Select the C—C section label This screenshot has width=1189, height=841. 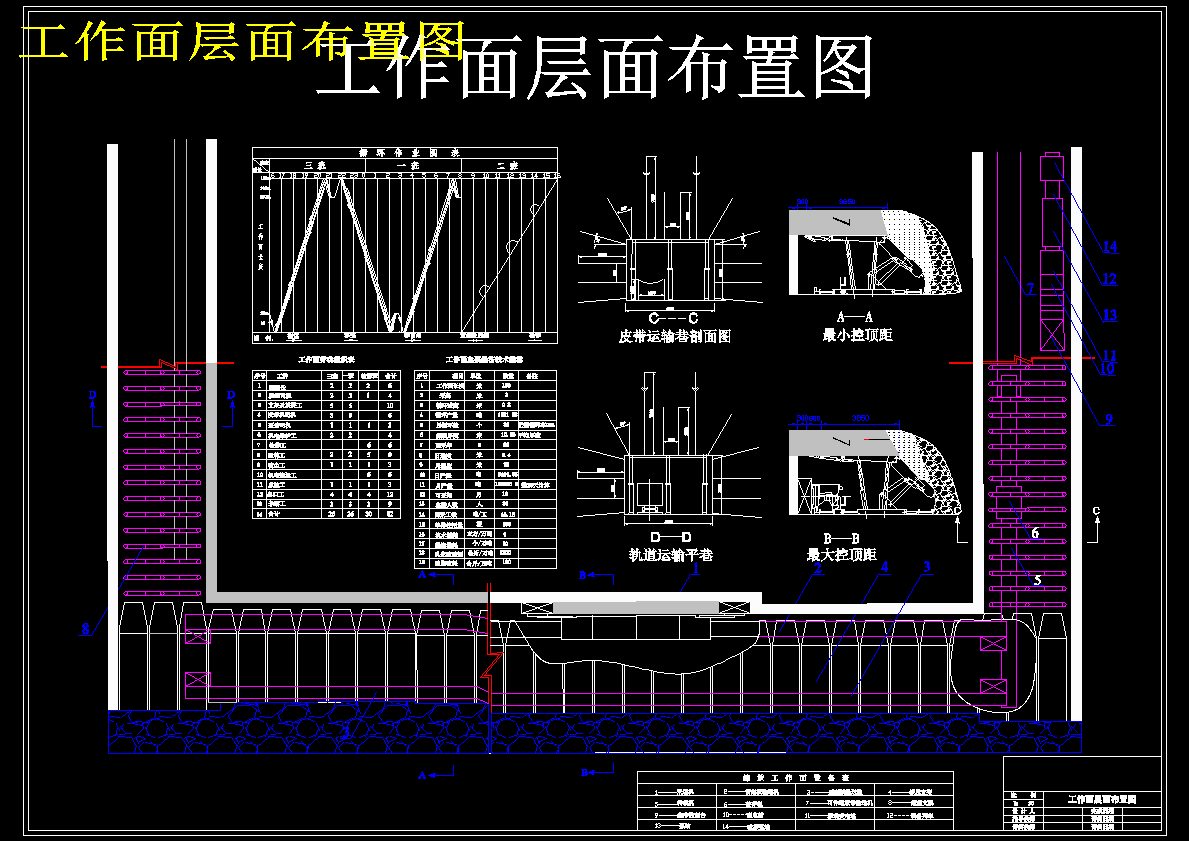coord(673,319)
